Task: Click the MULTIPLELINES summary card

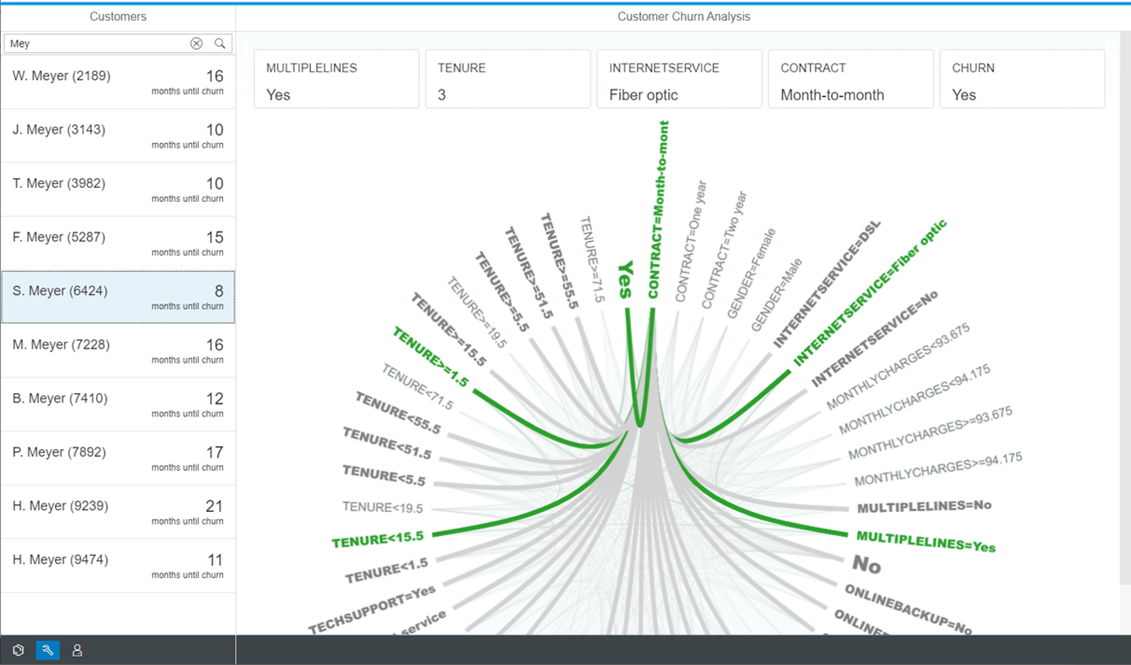Action: [336, 80]
